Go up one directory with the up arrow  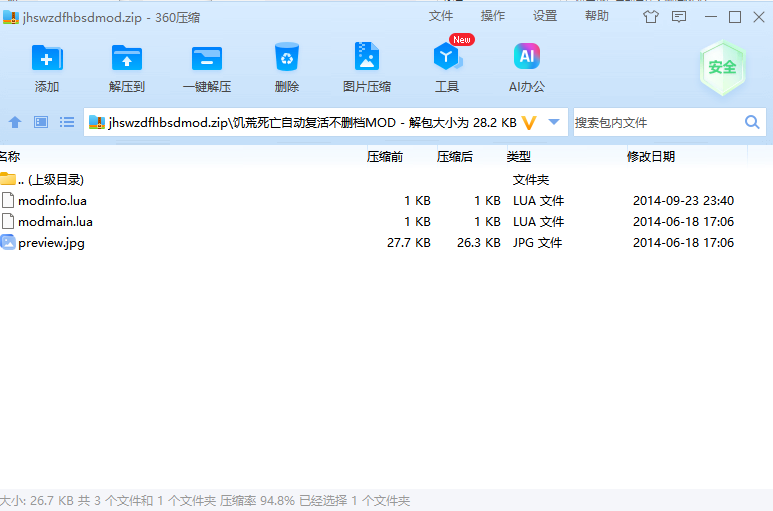click(15, 122)
